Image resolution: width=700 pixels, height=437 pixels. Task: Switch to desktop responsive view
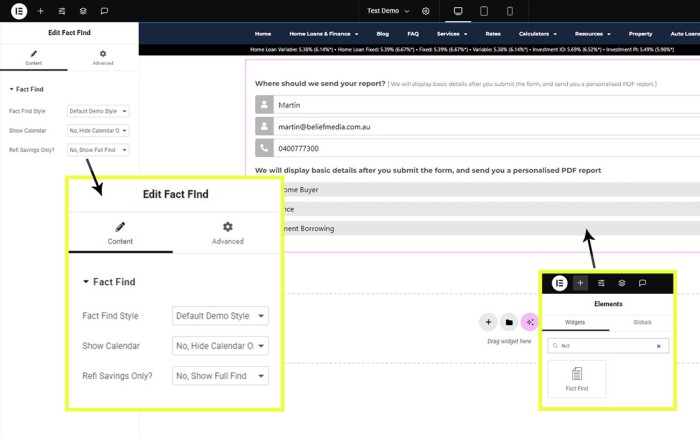pos(458,11)
